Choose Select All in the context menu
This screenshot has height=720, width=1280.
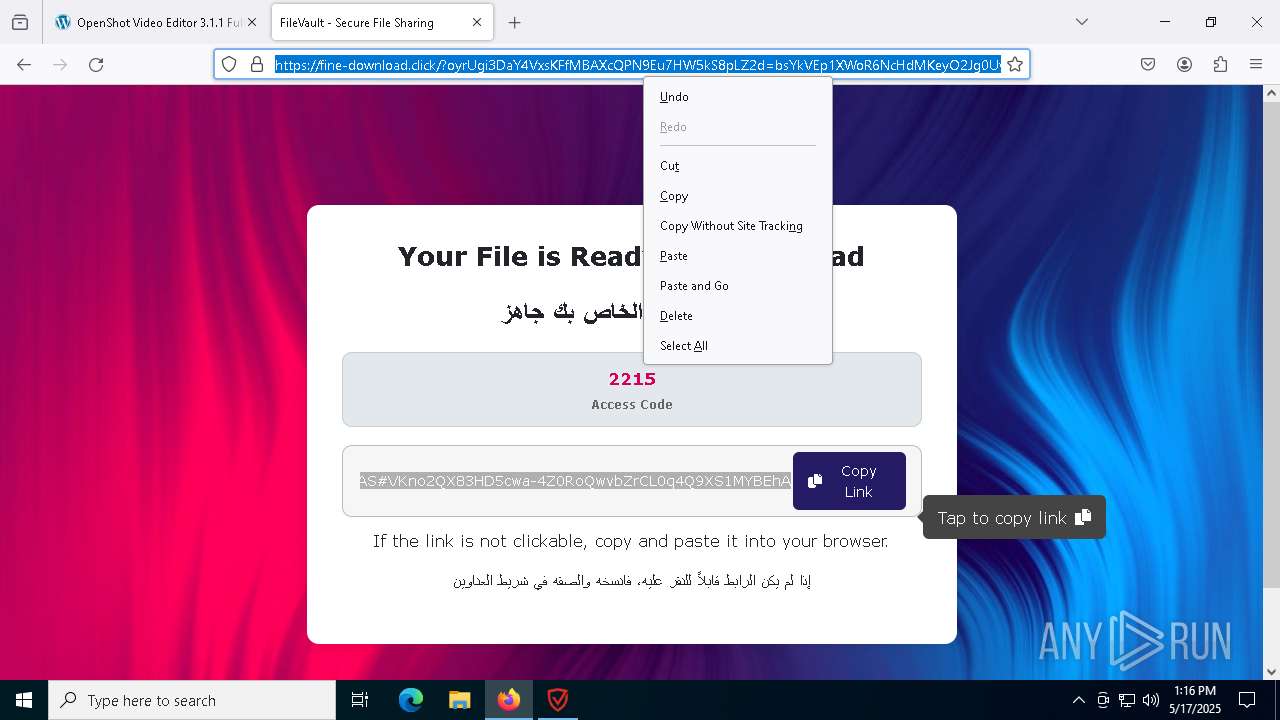pyautogui.click(x=738, y=346)
